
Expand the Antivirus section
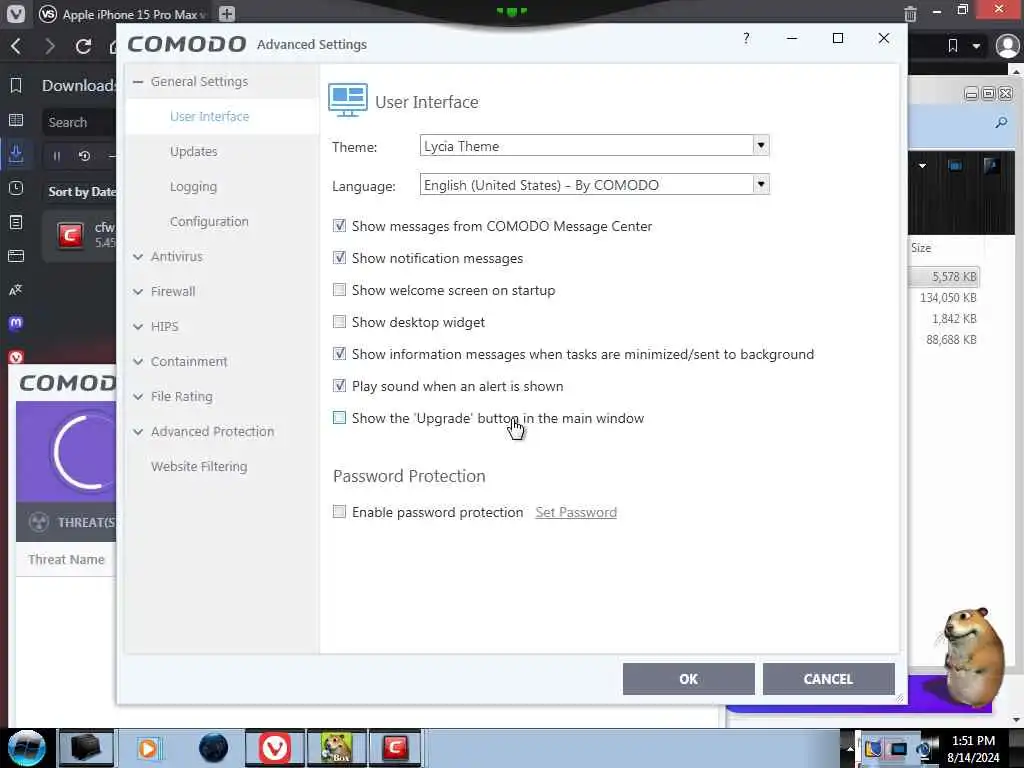coord(138,257)
